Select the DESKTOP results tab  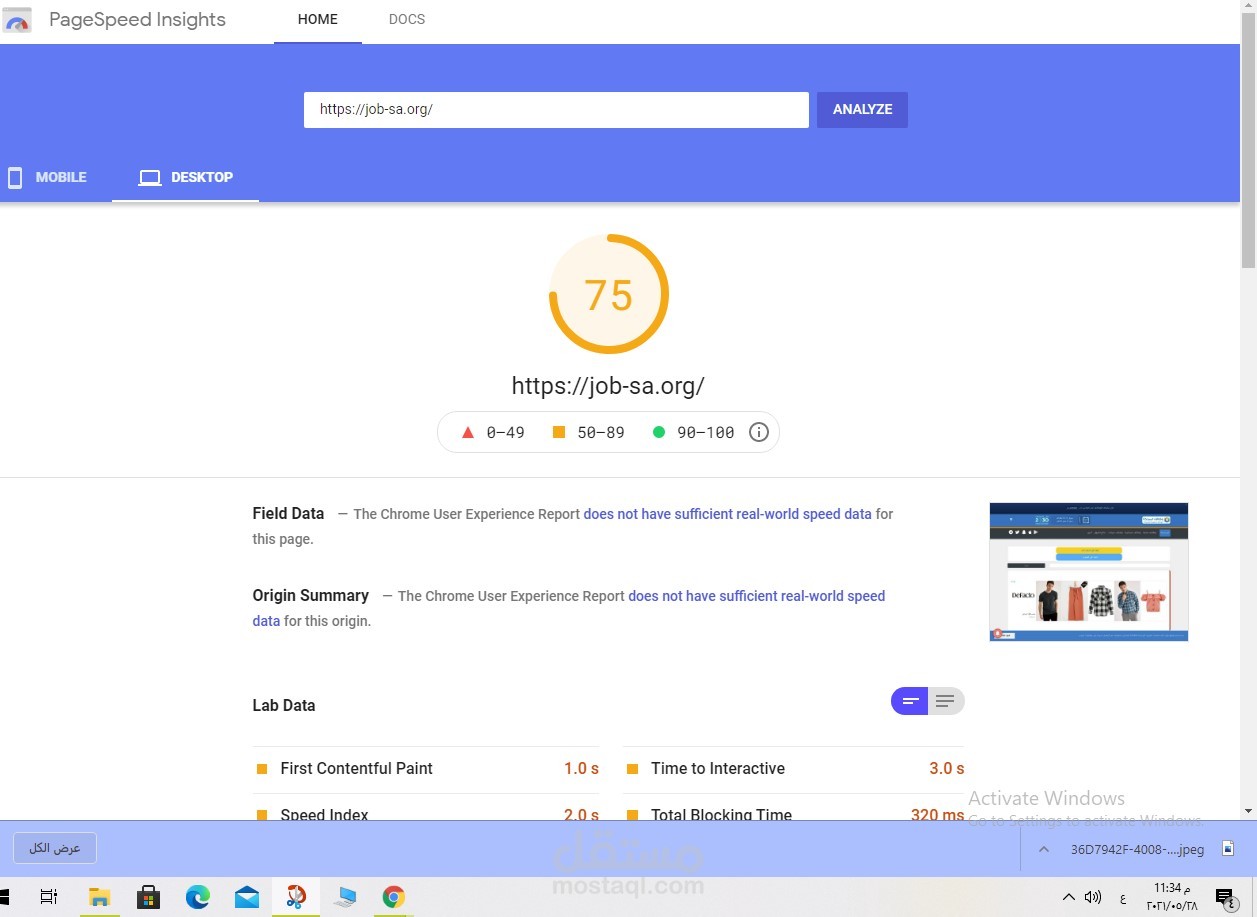click(x=186, y=177)
